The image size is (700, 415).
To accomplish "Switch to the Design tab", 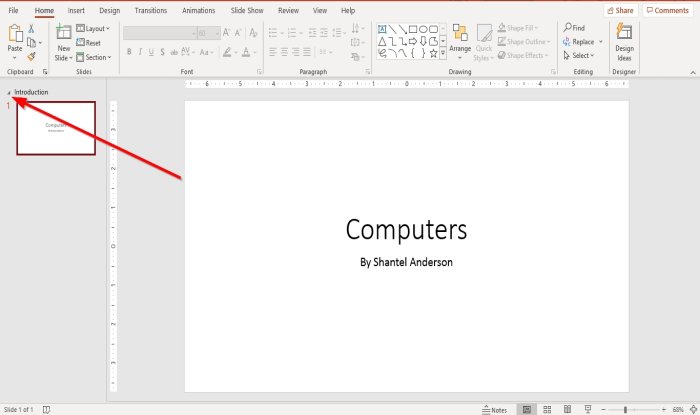I will 109,10.
